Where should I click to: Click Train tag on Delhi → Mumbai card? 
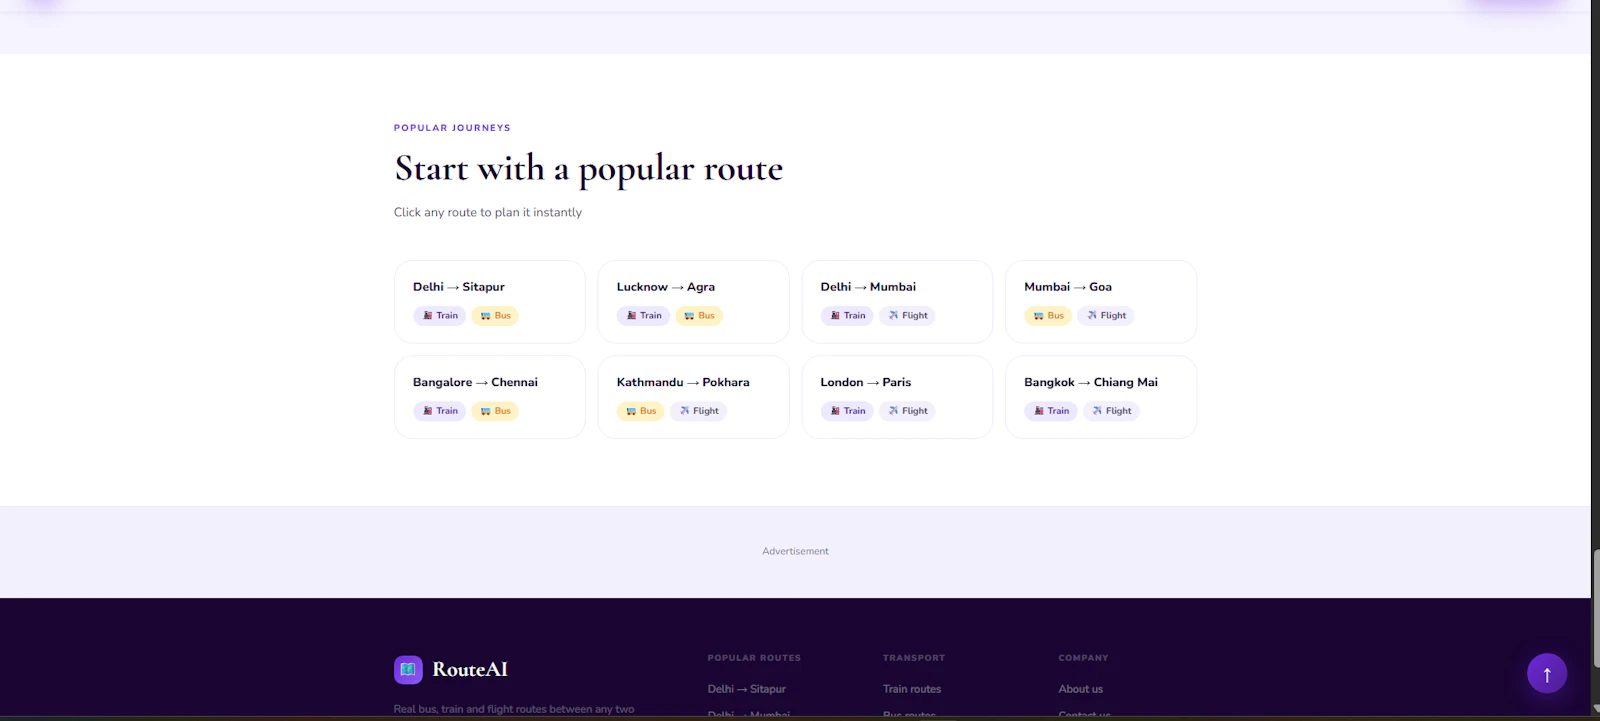[x=847, y=316]
